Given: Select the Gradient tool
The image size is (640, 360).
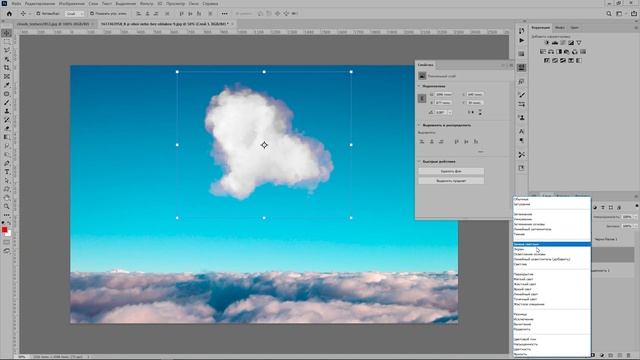Looking at the screenshot, I should (7, 137).
